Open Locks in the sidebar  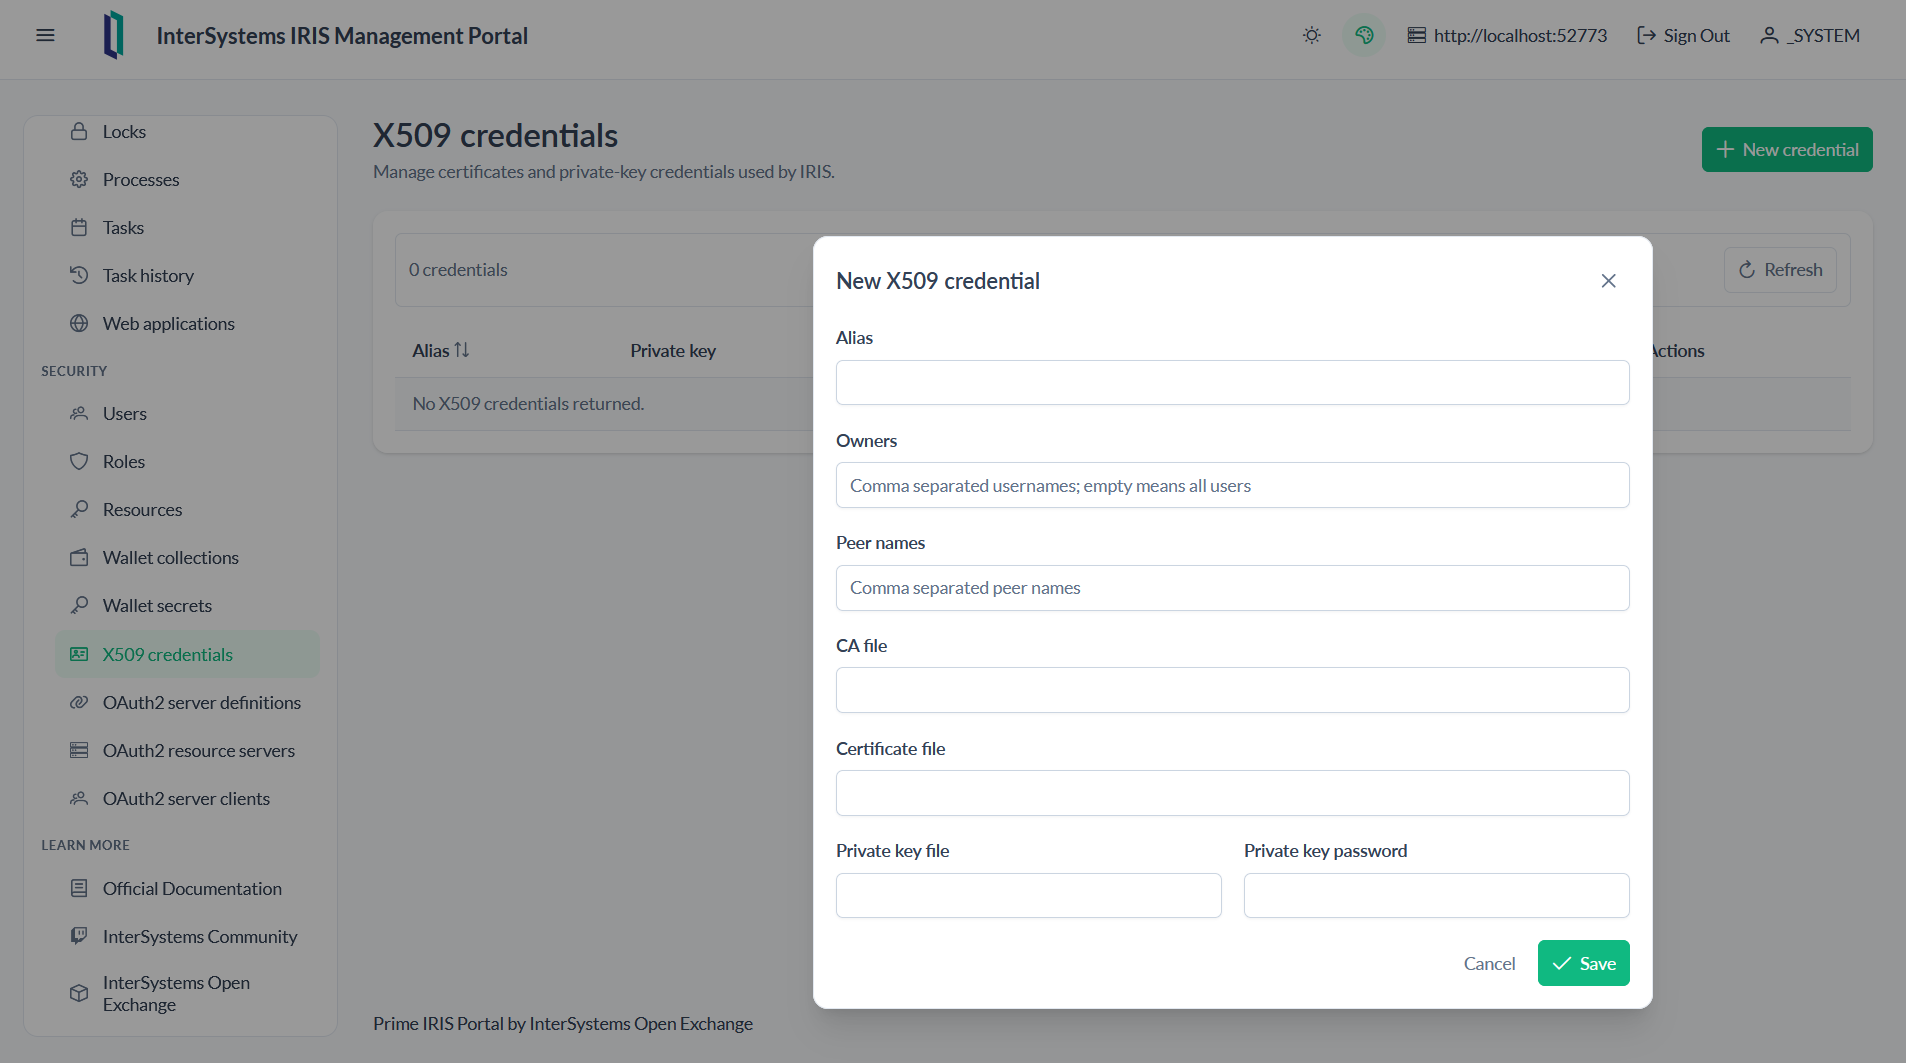[x=187, y=131]
